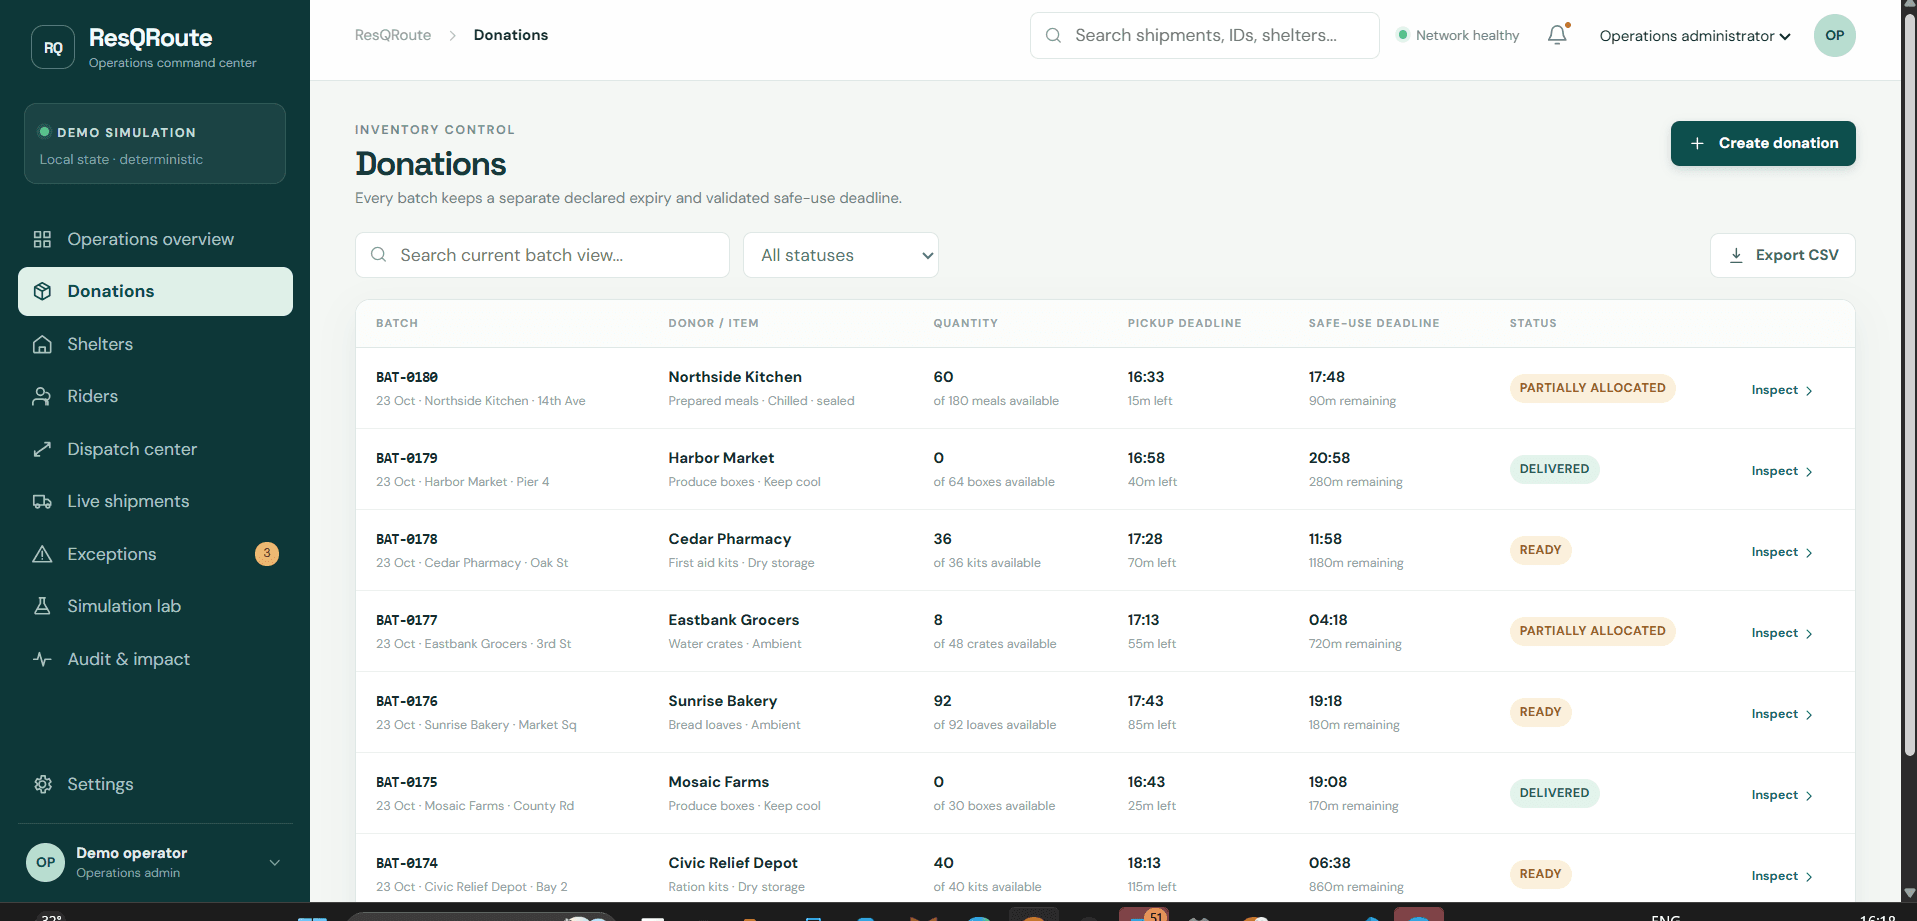1917x921 pixels.
Task: Inspect the Mosaic Farms batch BAT-0175
Action: tap(1782, 795)
